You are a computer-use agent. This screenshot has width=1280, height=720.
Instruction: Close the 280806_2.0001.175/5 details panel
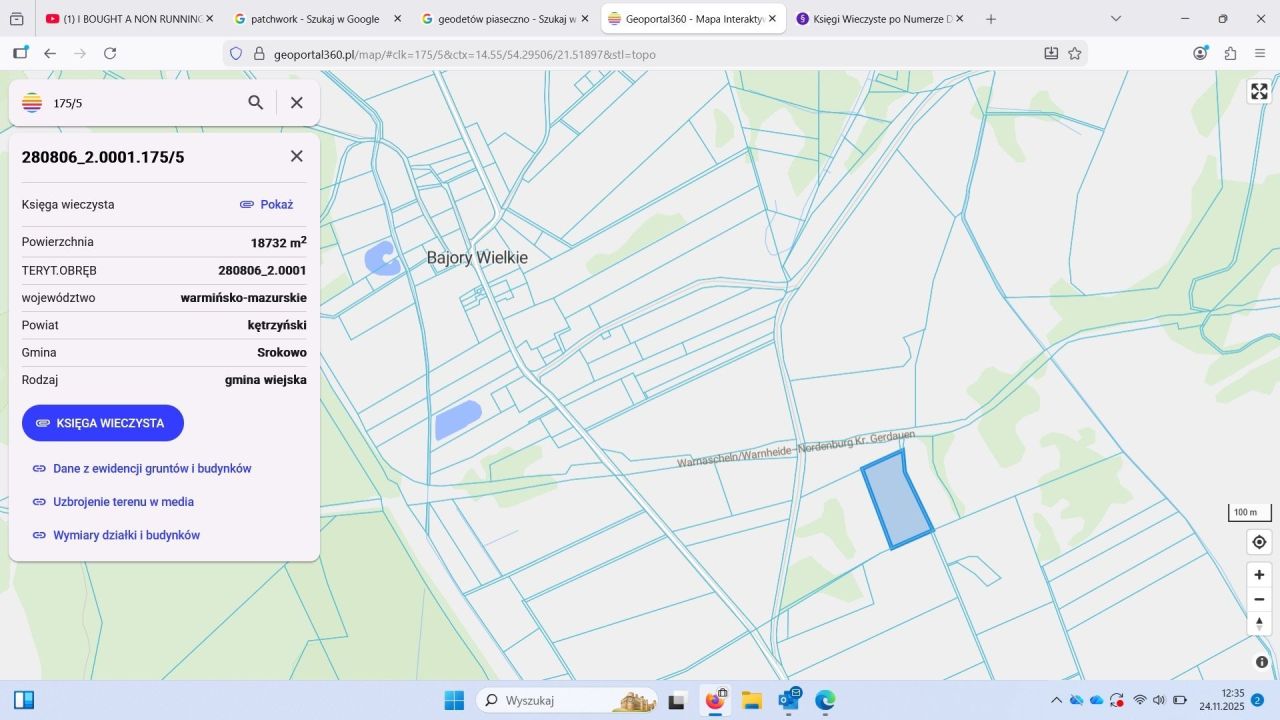click(x=296, y=156)
